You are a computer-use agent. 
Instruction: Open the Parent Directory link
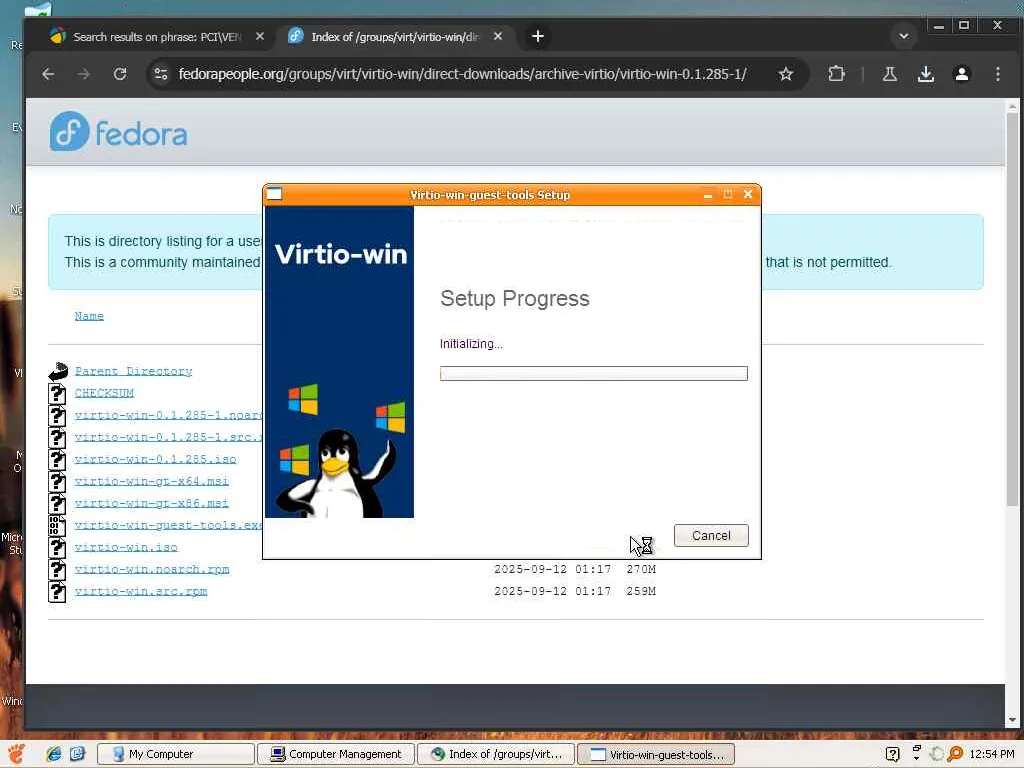[133, 371]
